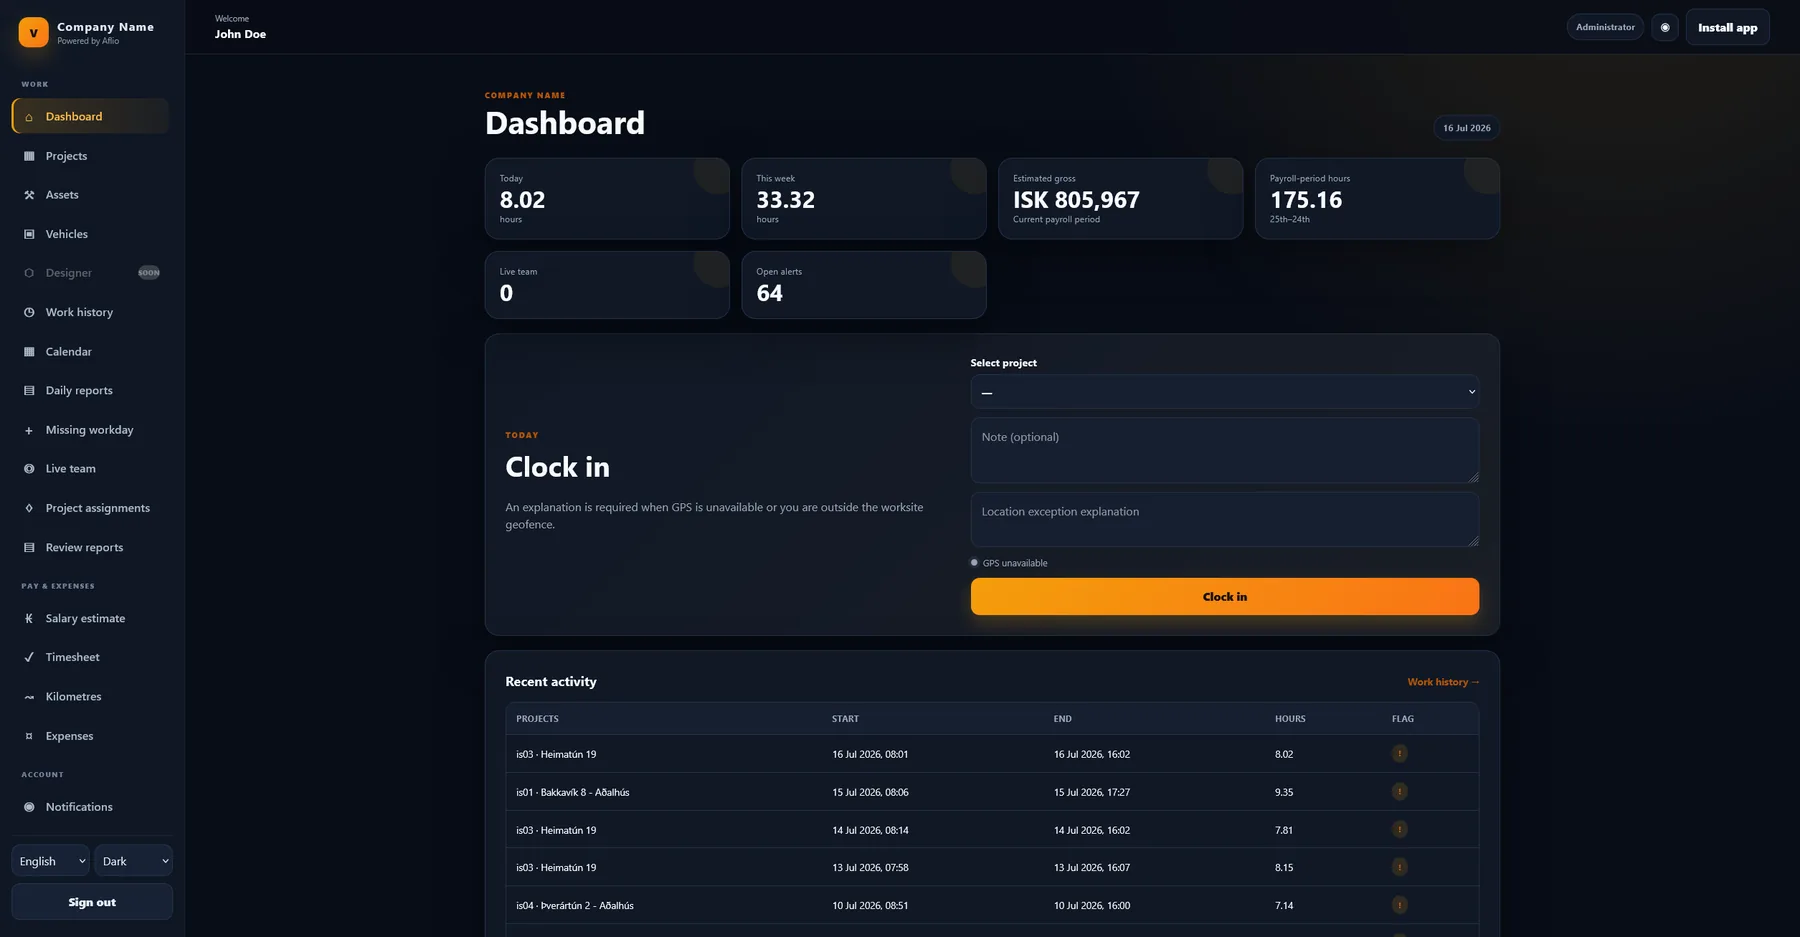This screenshot has width=1800, height=937.
Task: Open the English language selector
Action: pos(51,861)
